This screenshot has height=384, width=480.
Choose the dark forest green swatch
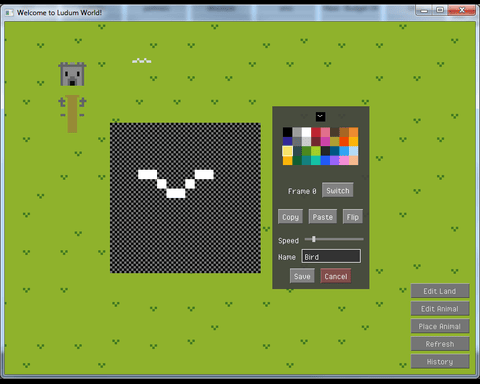(297, 160)
